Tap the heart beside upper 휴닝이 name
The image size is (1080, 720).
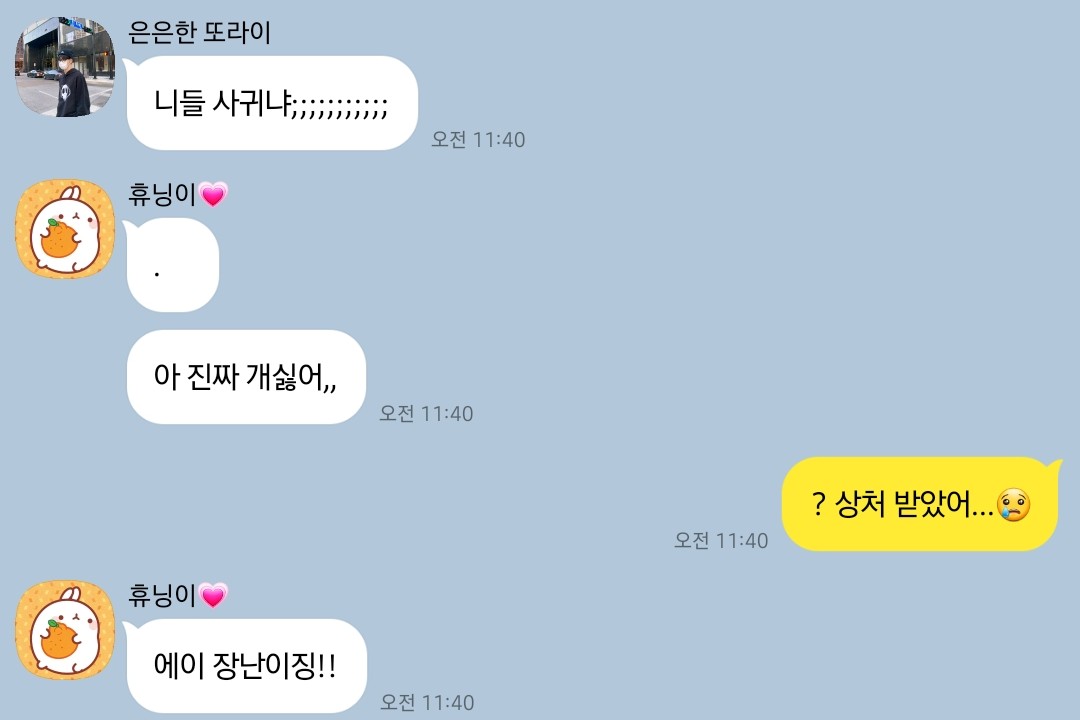tap(213, 194)
